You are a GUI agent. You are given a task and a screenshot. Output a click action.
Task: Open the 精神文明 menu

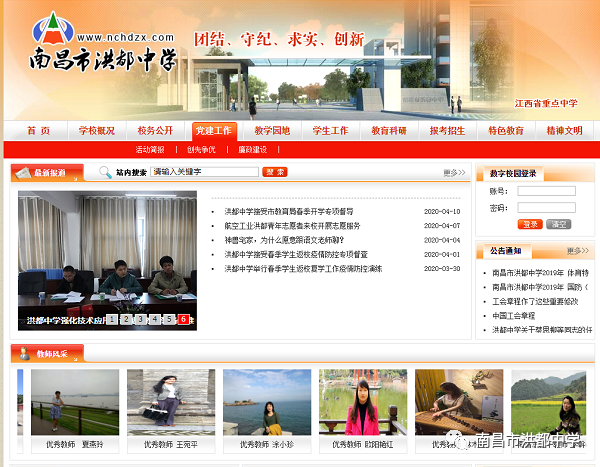[x=564, y=131]
